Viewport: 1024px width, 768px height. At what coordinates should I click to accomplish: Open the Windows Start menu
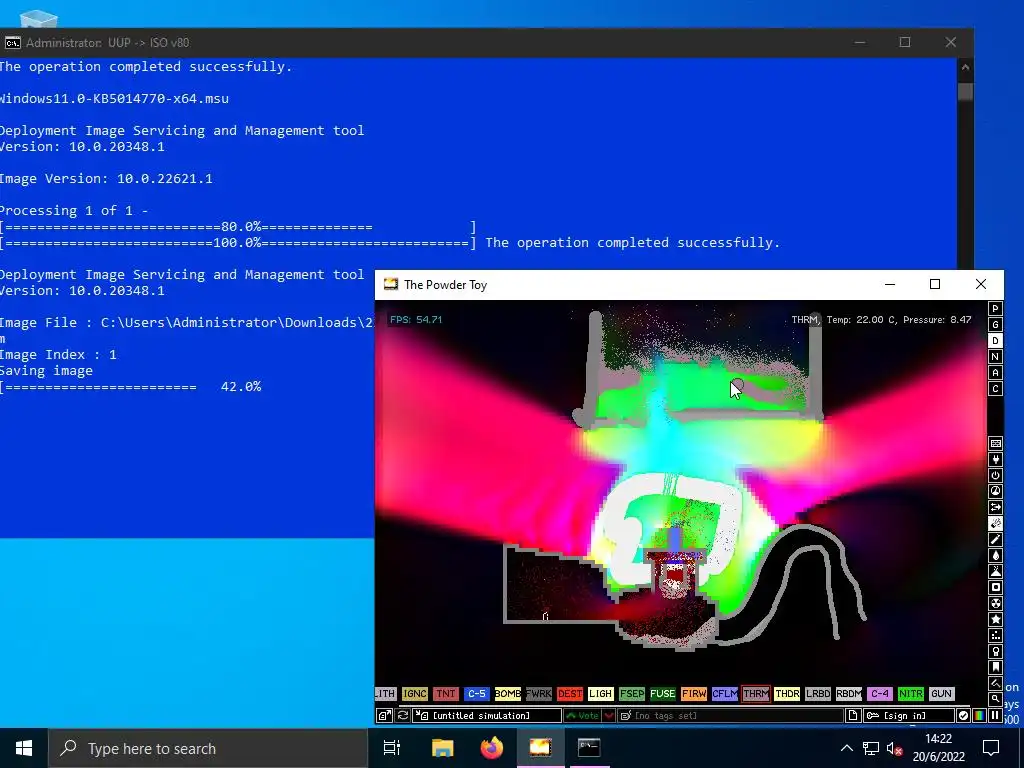click(x=24, y=748)
